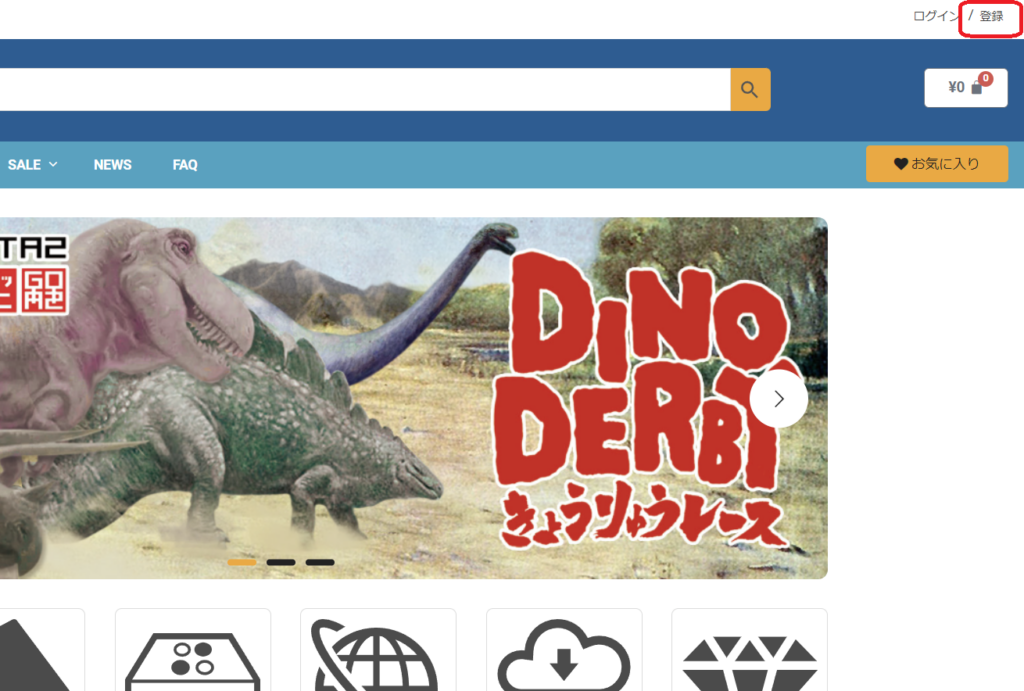This screenshot has height=691, width=1024.
Task: Select the second slide indicator dash
Action: pyautogui.click(x=281, y=562)
